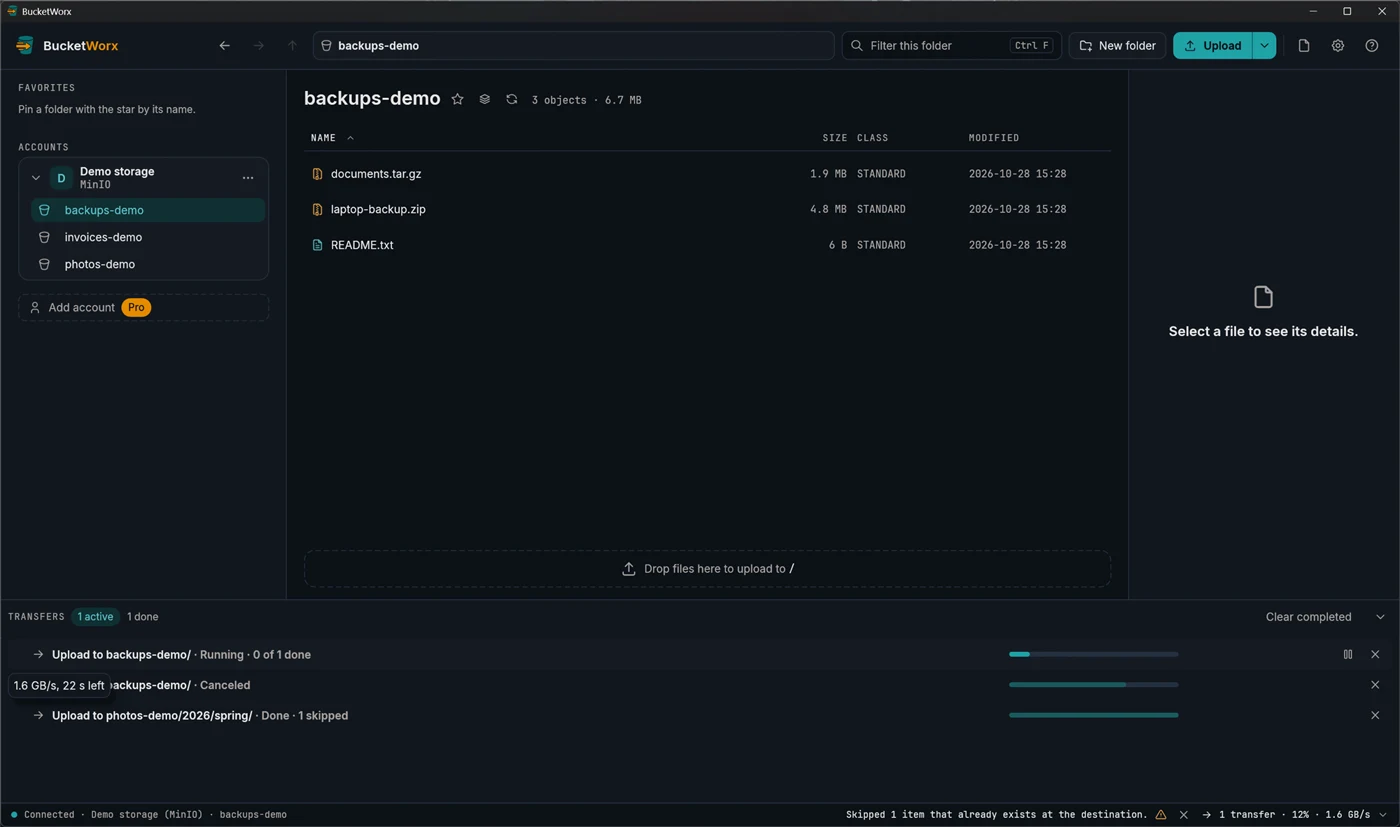Image resolution: width=1400 pixels, height=827 pixels.
Task: Click the canceled transfer progress bar
Action: pos(1093,685)
